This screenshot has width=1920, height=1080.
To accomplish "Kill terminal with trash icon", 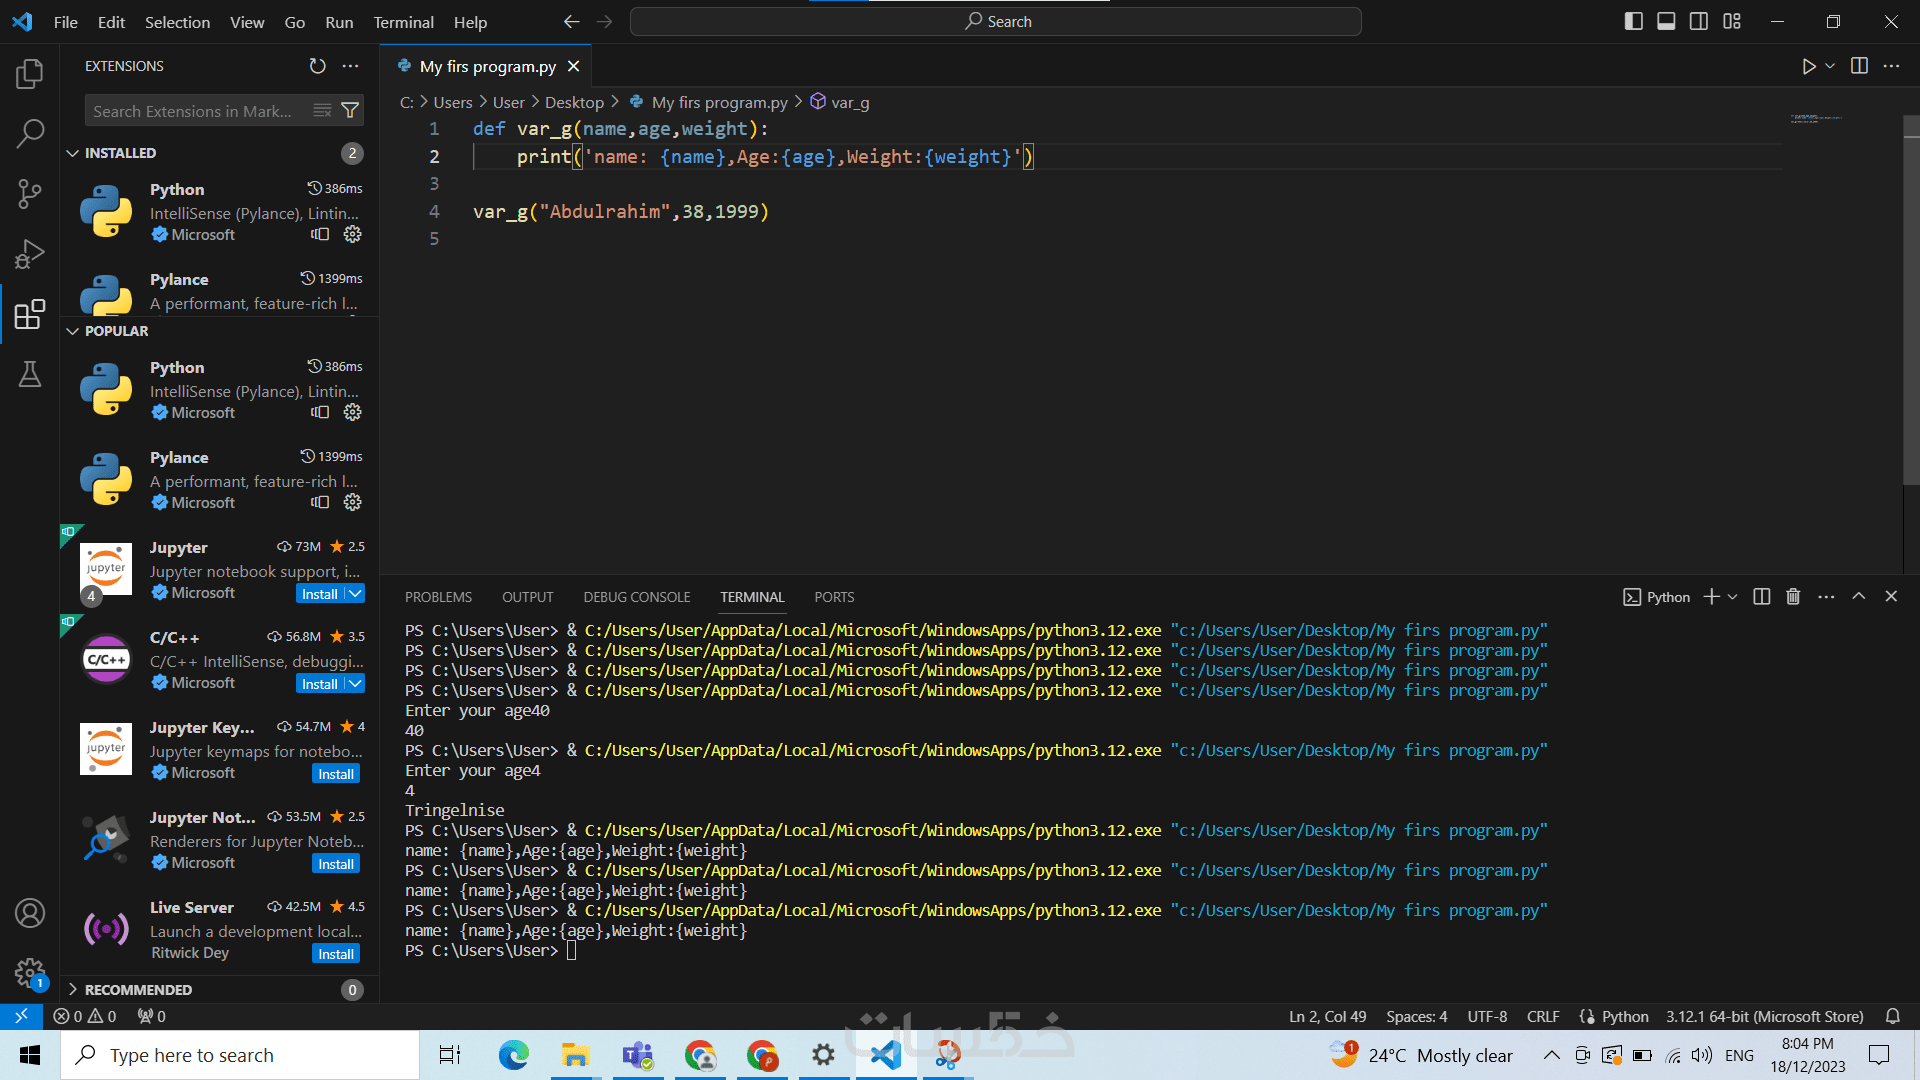I will tap(1793, 597).
